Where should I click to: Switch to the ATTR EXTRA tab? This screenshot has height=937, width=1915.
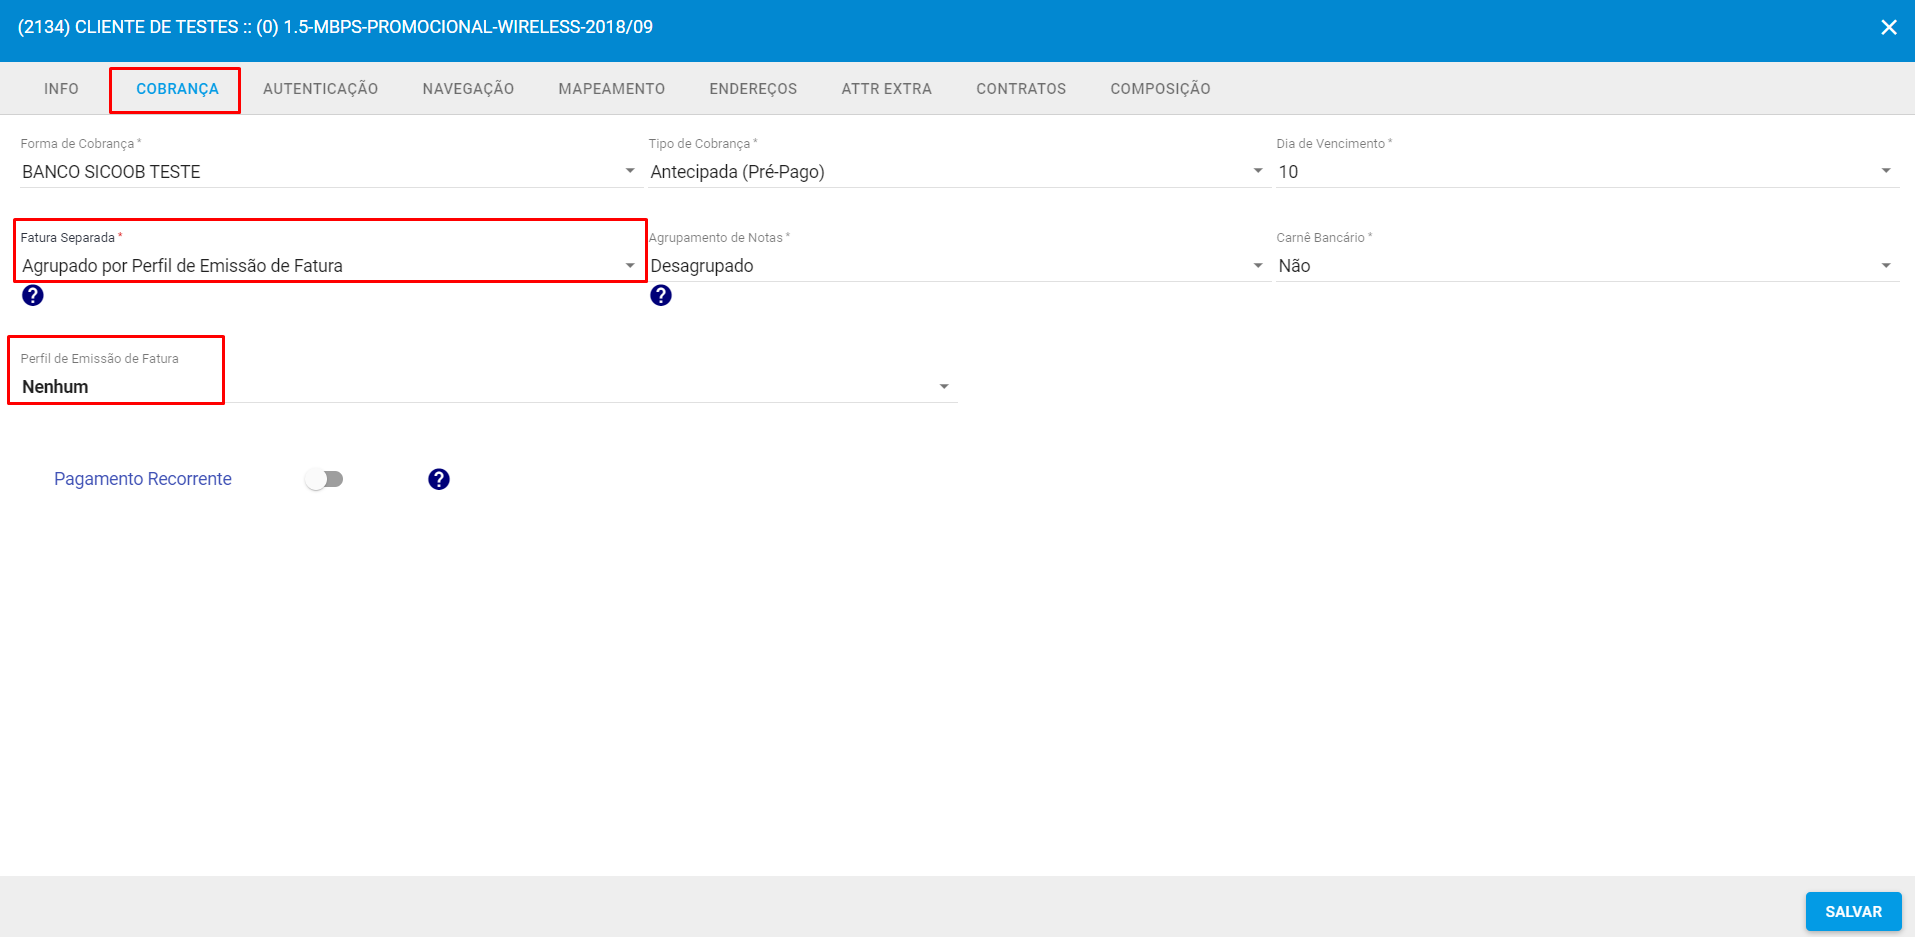point(886,89)
